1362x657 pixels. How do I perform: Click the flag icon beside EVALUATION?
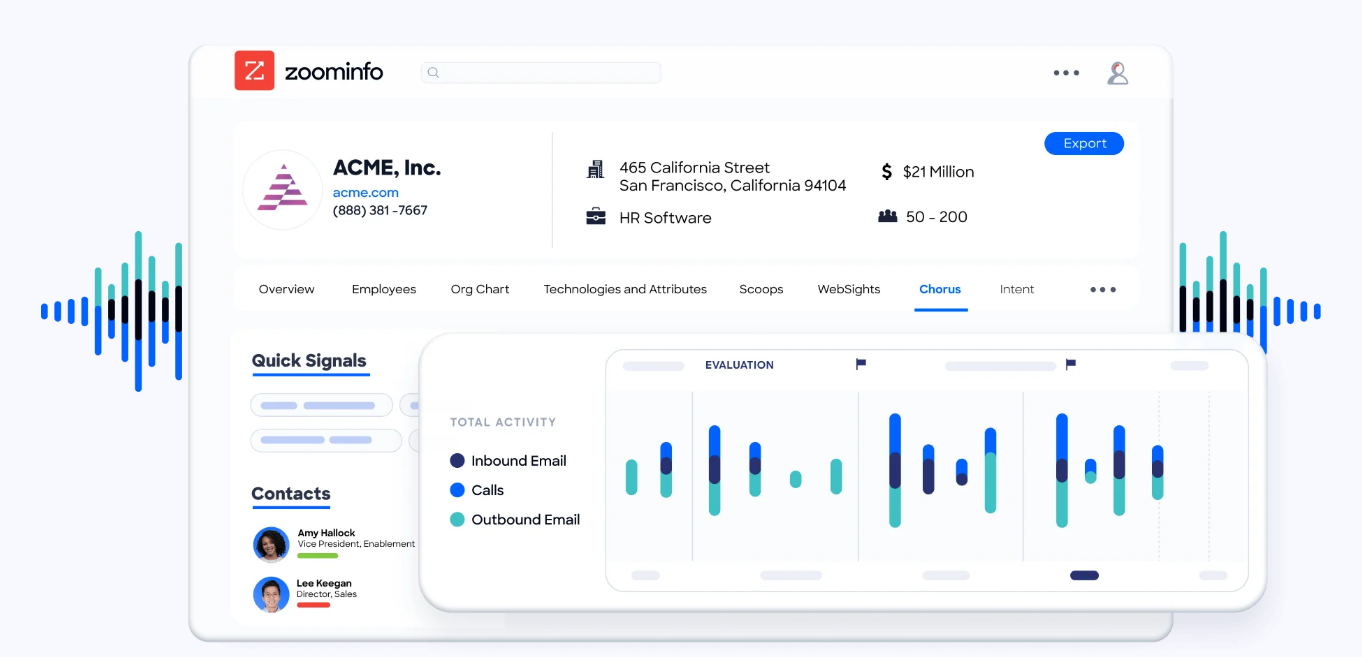(x=861, y=364)
